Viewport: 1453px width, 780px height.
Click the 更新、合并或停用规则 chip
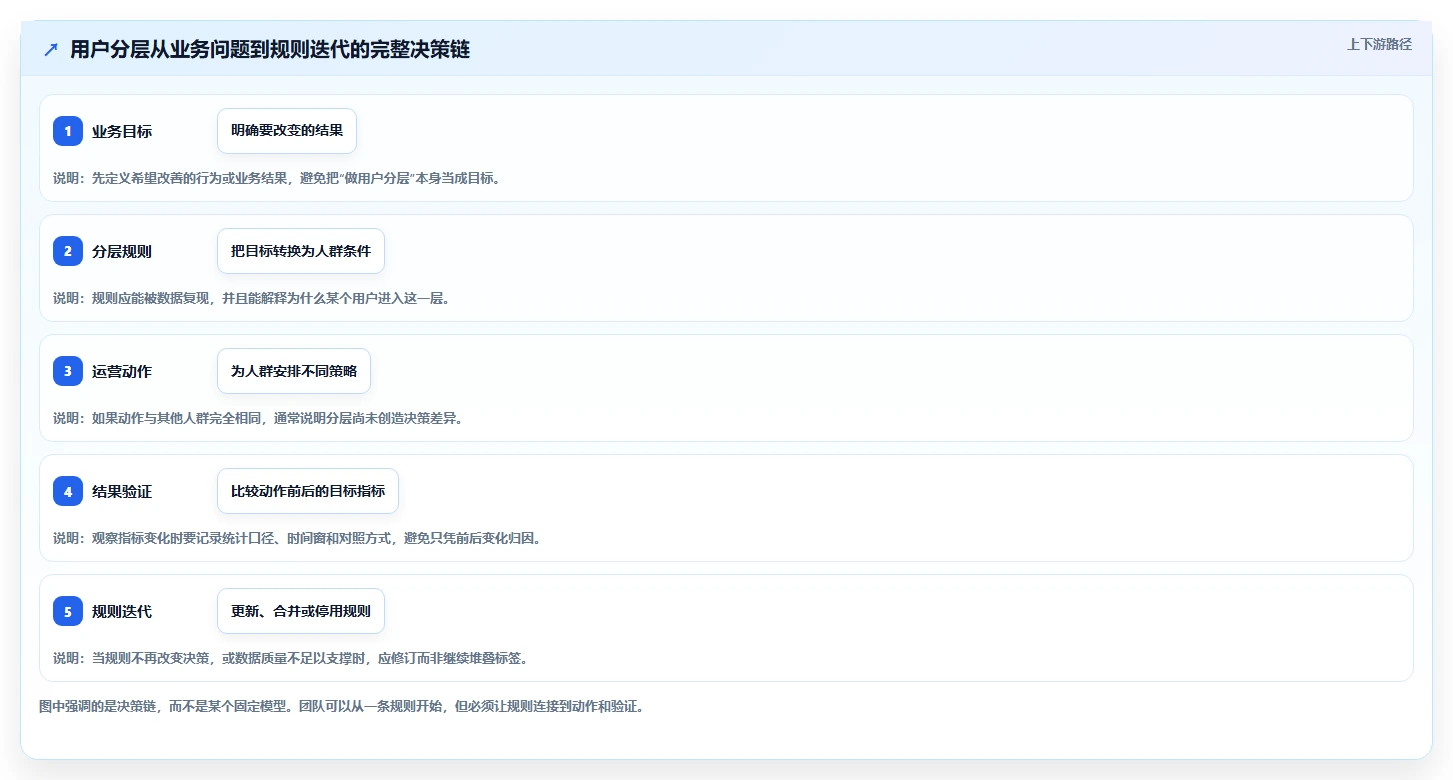(301, 611)
